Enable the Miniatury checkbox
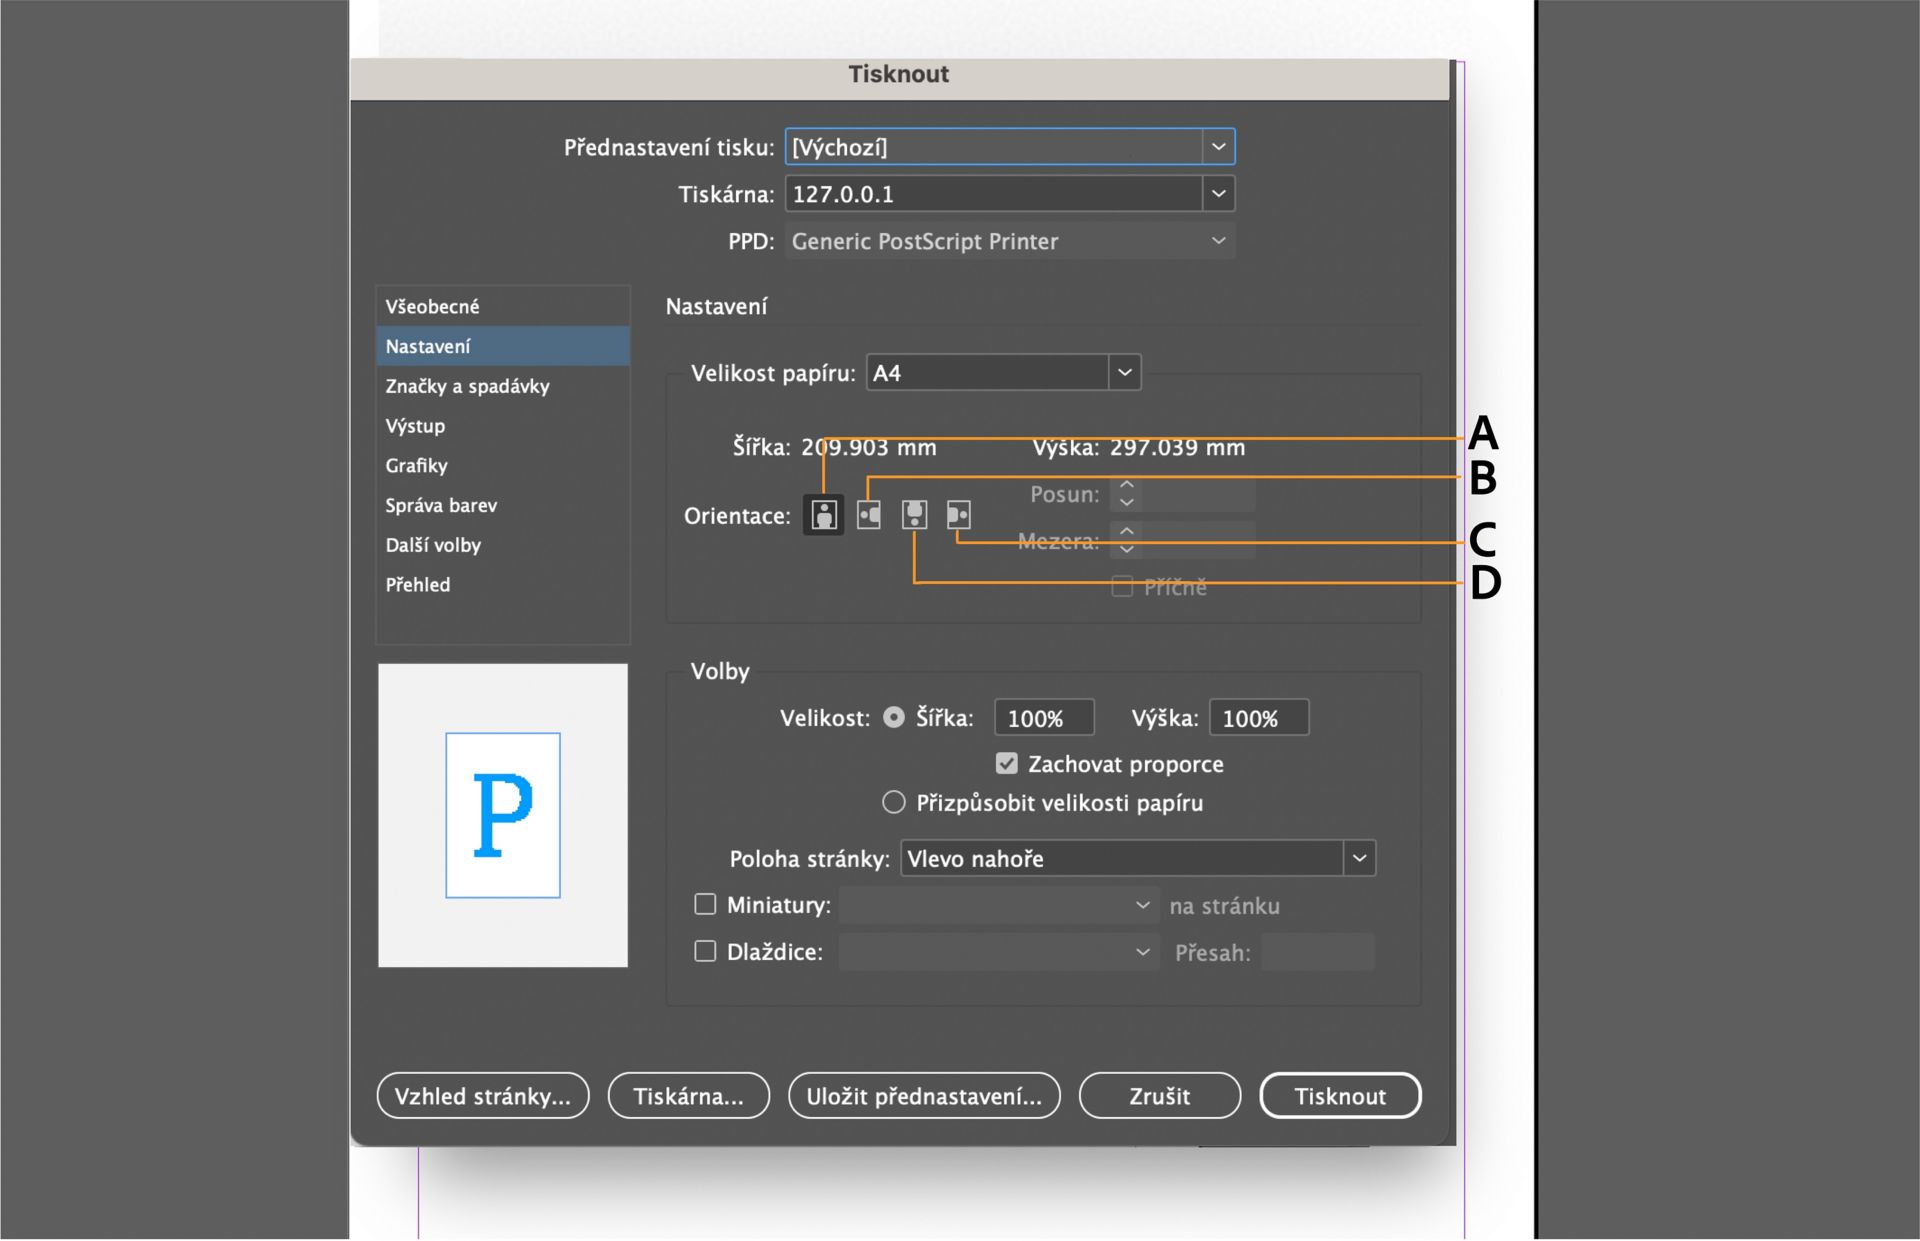Screen dimensions: 1920x1241 705,905
